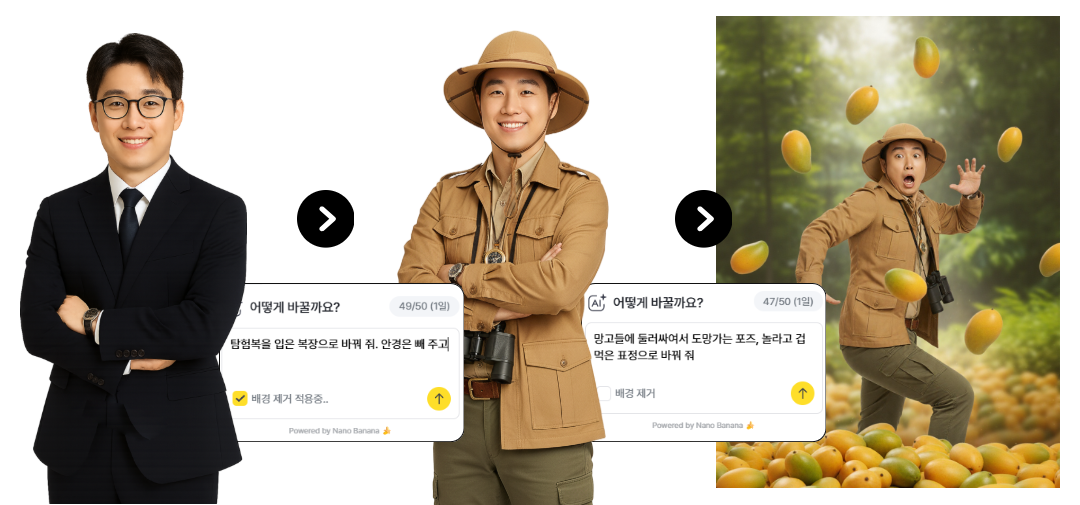Click Powered by Nano Banana in the first panel

334,431
